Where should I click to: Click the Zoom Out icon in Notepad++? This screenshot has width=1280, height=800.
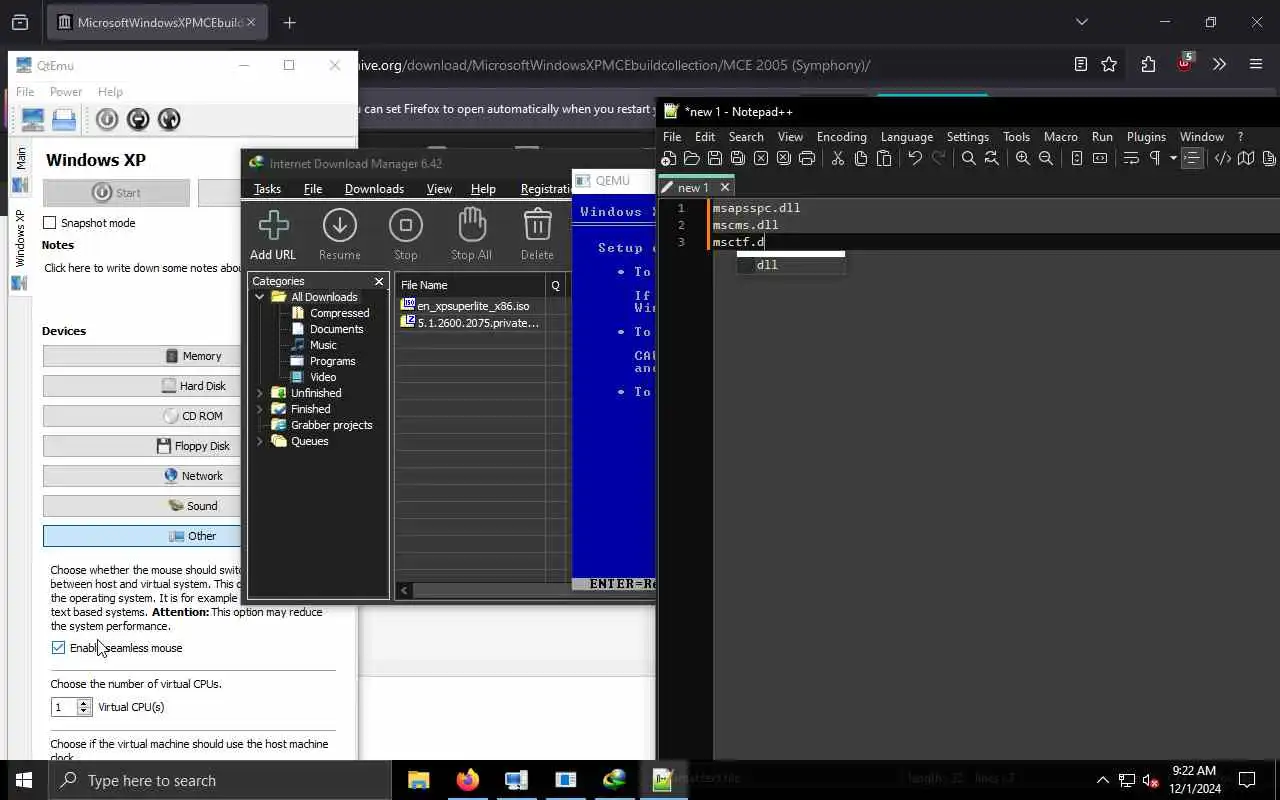[x=1046, y=158]
